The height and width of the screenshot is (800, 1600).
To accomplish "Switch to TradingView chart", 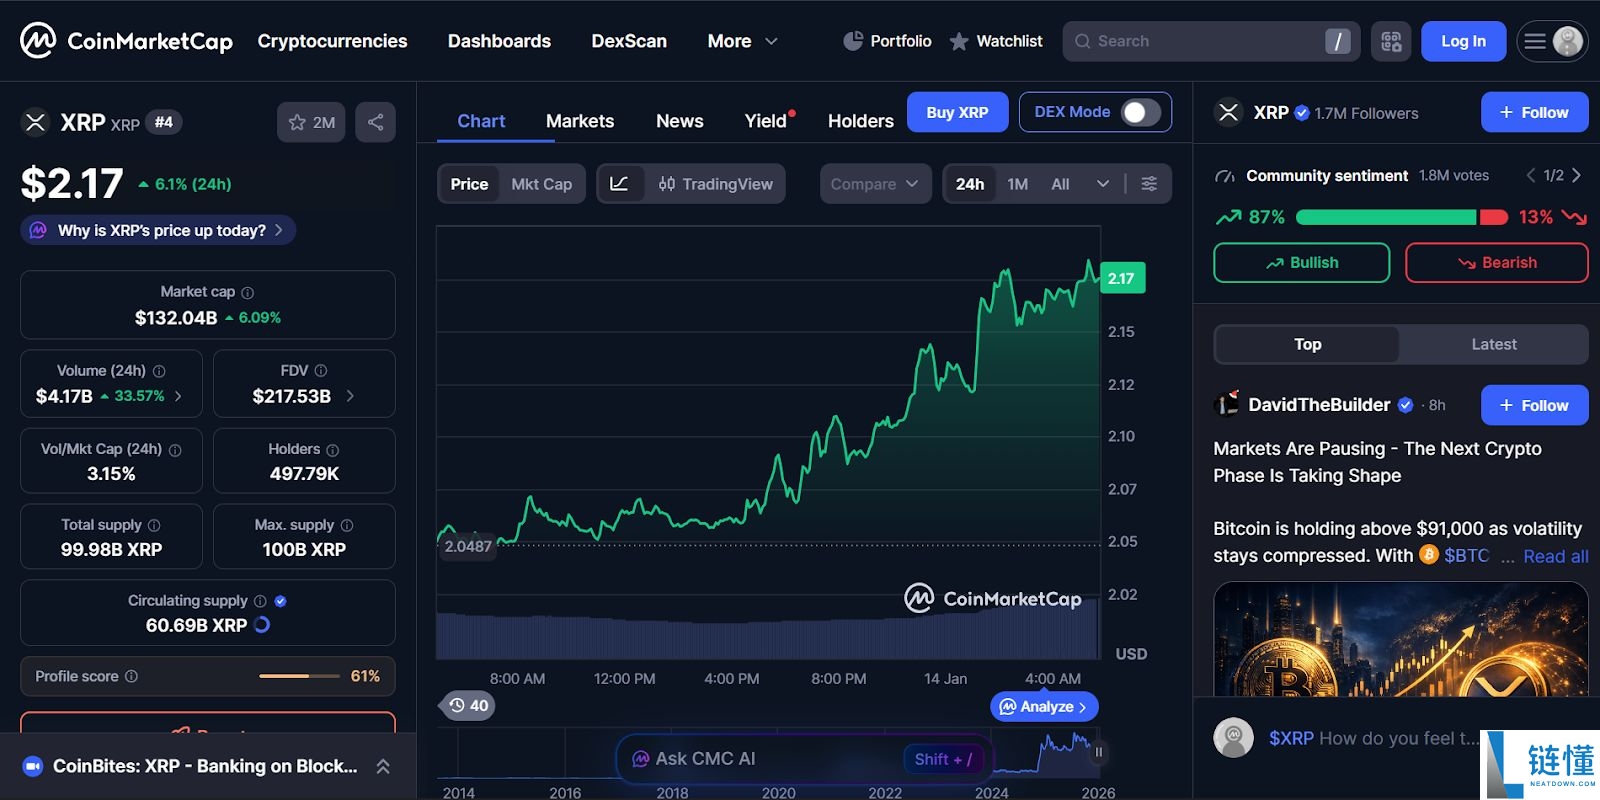I will [x=716, y=184].
